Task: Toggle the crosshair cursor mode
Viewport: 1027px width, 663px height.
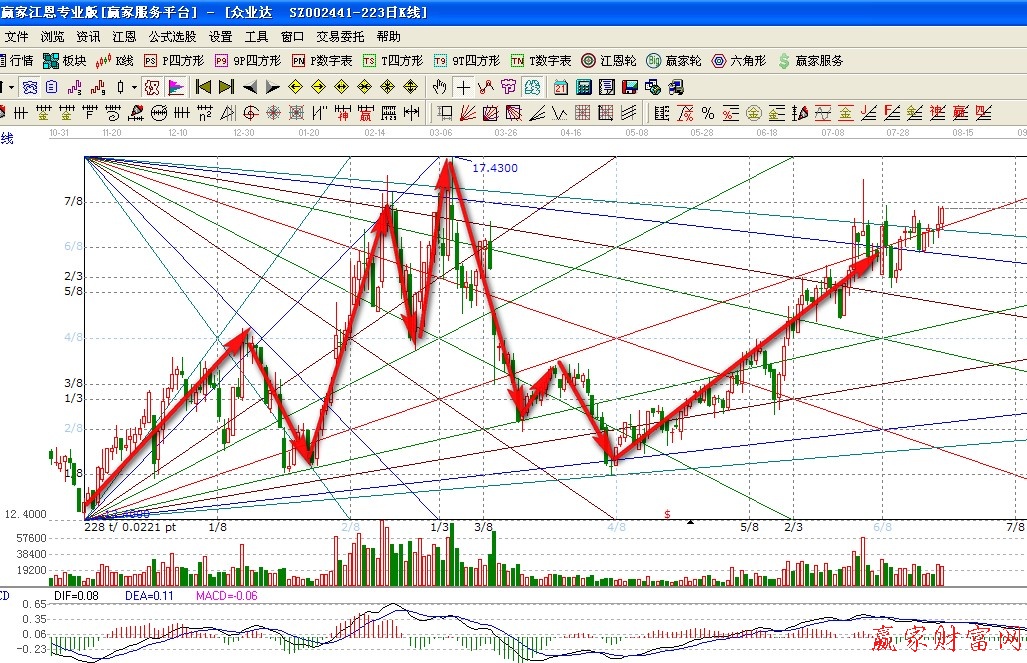Action: click(463, 87)
